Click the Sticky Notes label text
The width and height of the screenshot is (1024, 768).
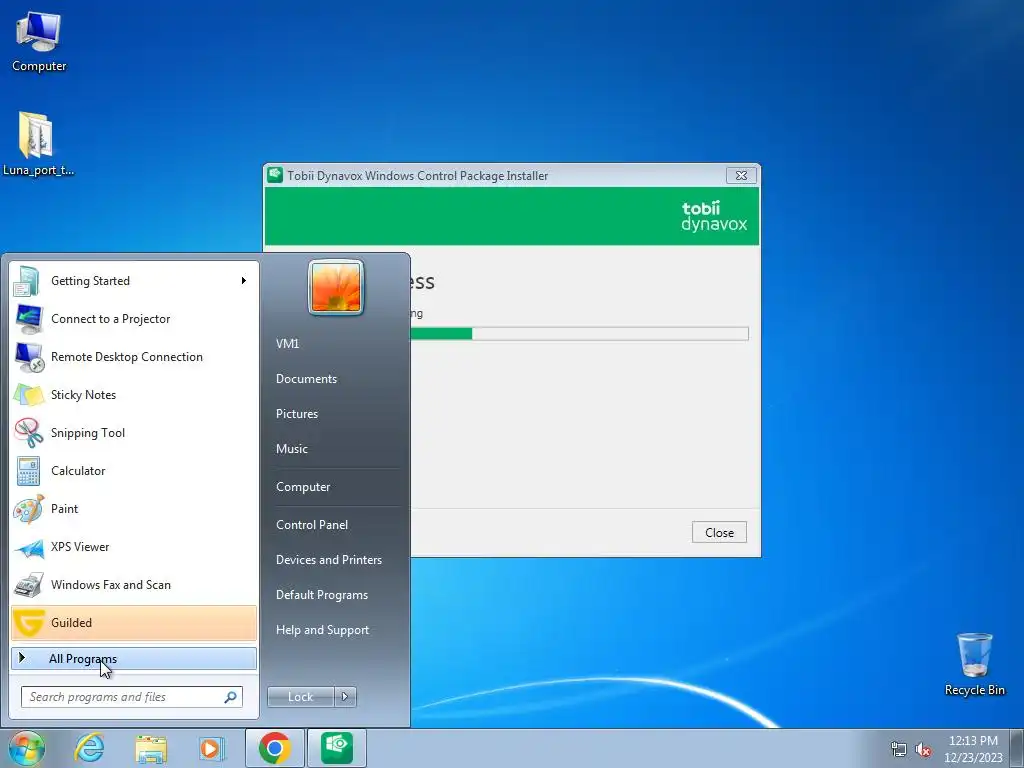coord(84,395)
